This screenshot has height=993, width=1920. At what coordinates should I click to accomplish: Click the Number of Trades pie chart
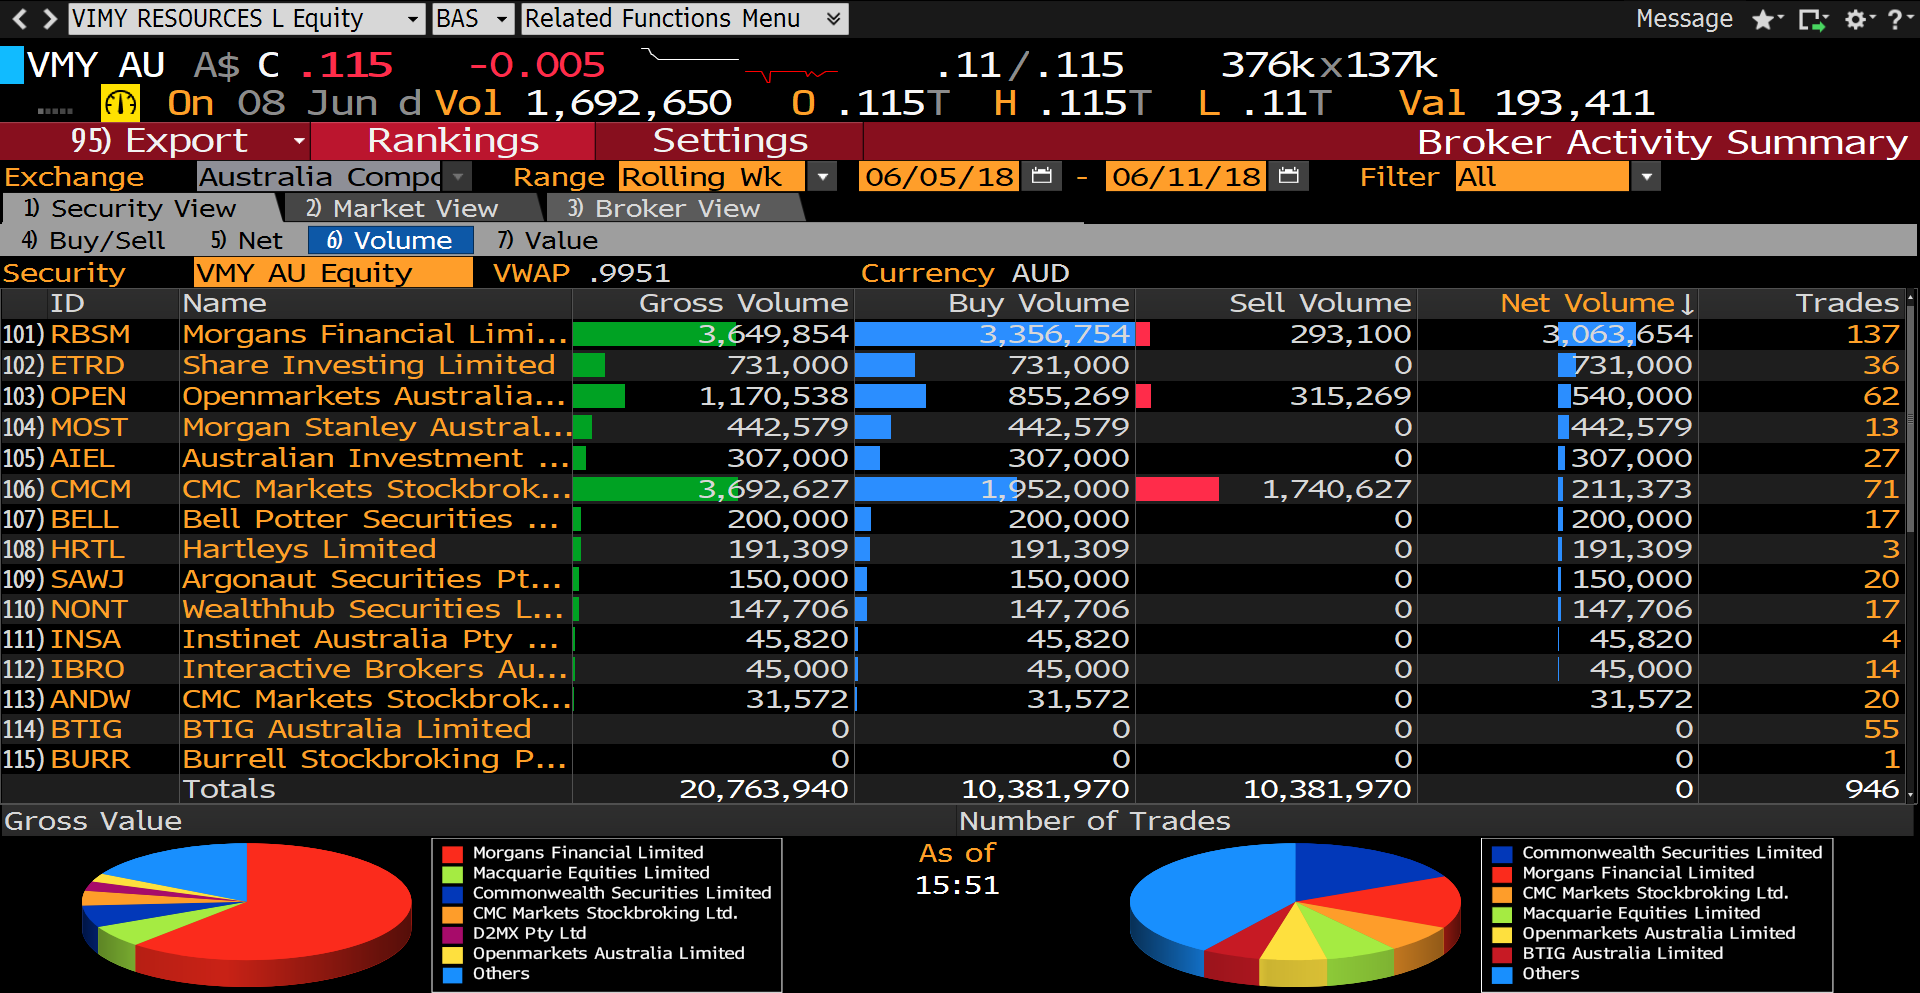[x=1296, y=913]
